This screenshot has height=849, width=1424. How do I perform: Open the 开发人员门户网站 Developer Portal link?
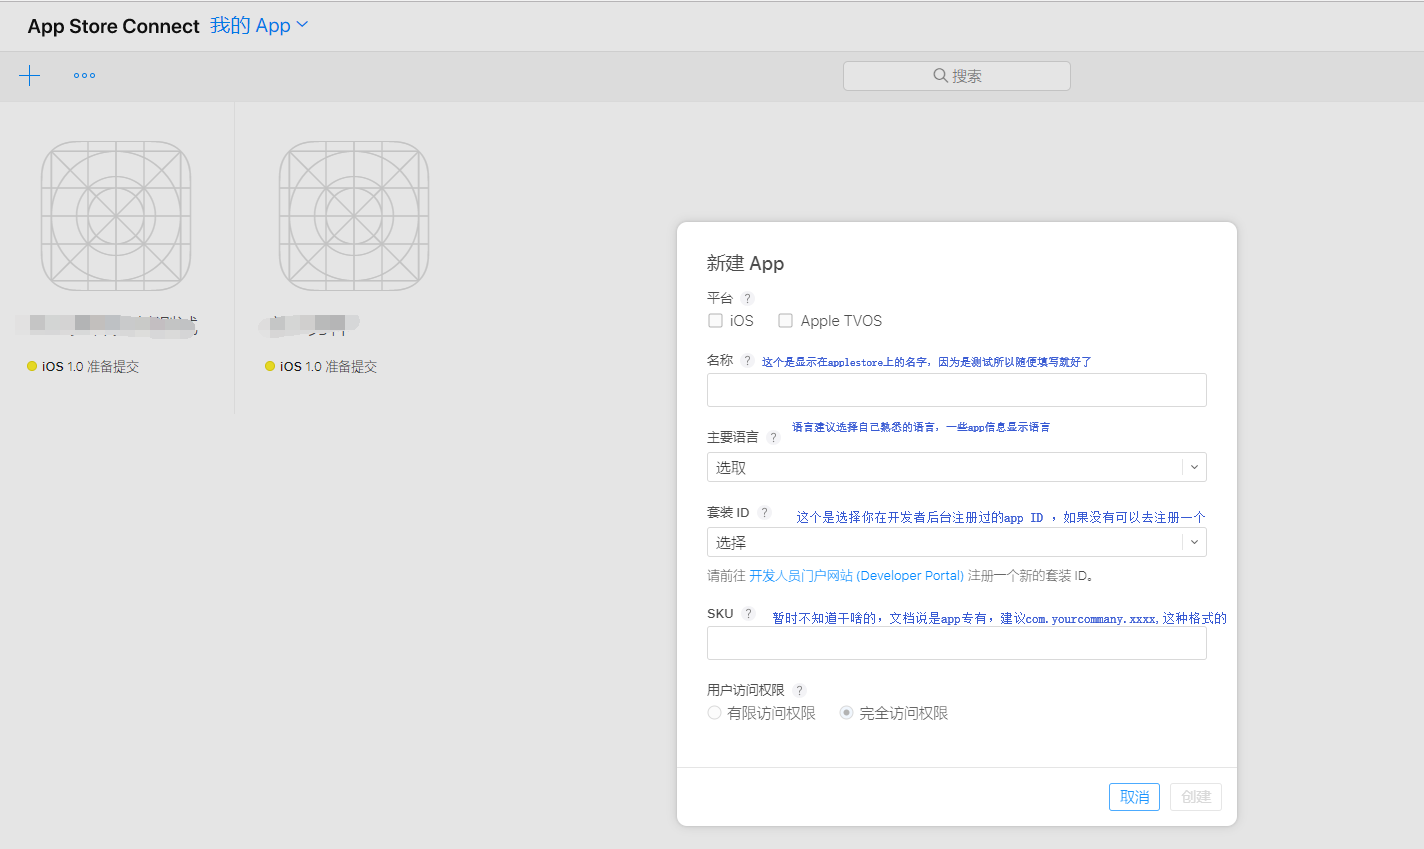(856, 576)
